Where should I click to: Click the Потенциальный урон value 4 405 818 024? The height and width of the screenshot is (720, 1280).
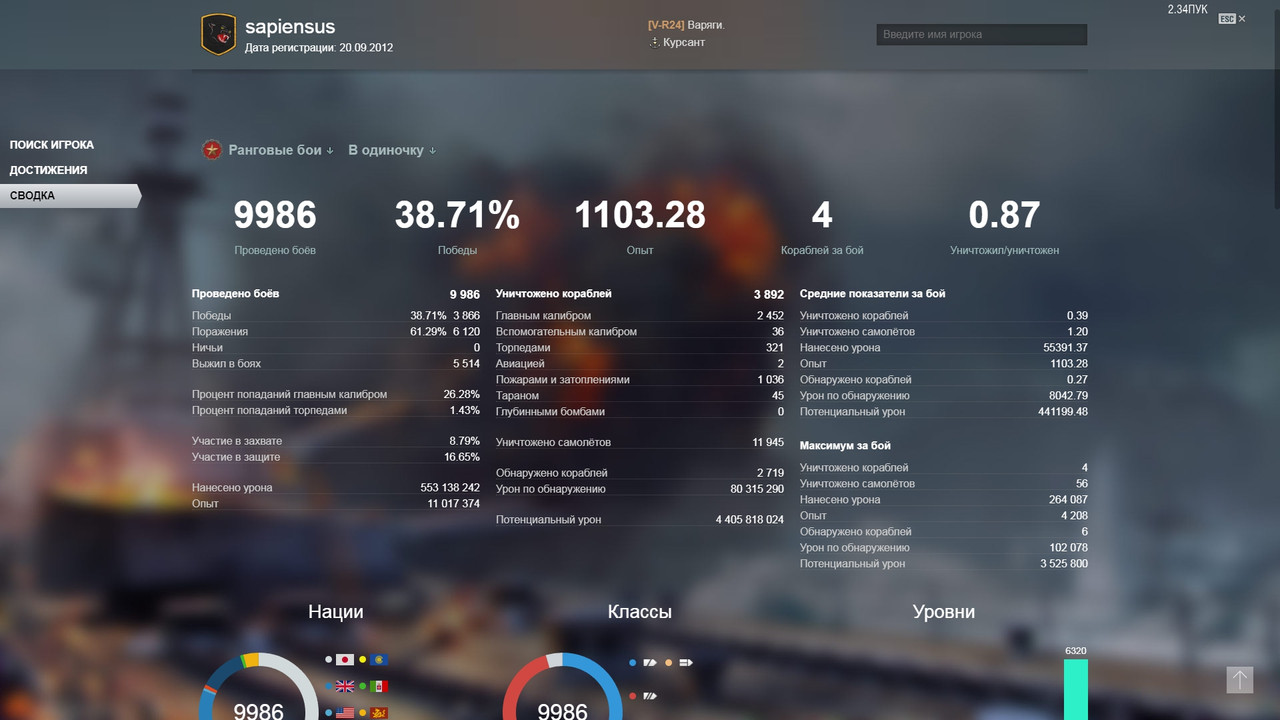[x=750, y=520]
